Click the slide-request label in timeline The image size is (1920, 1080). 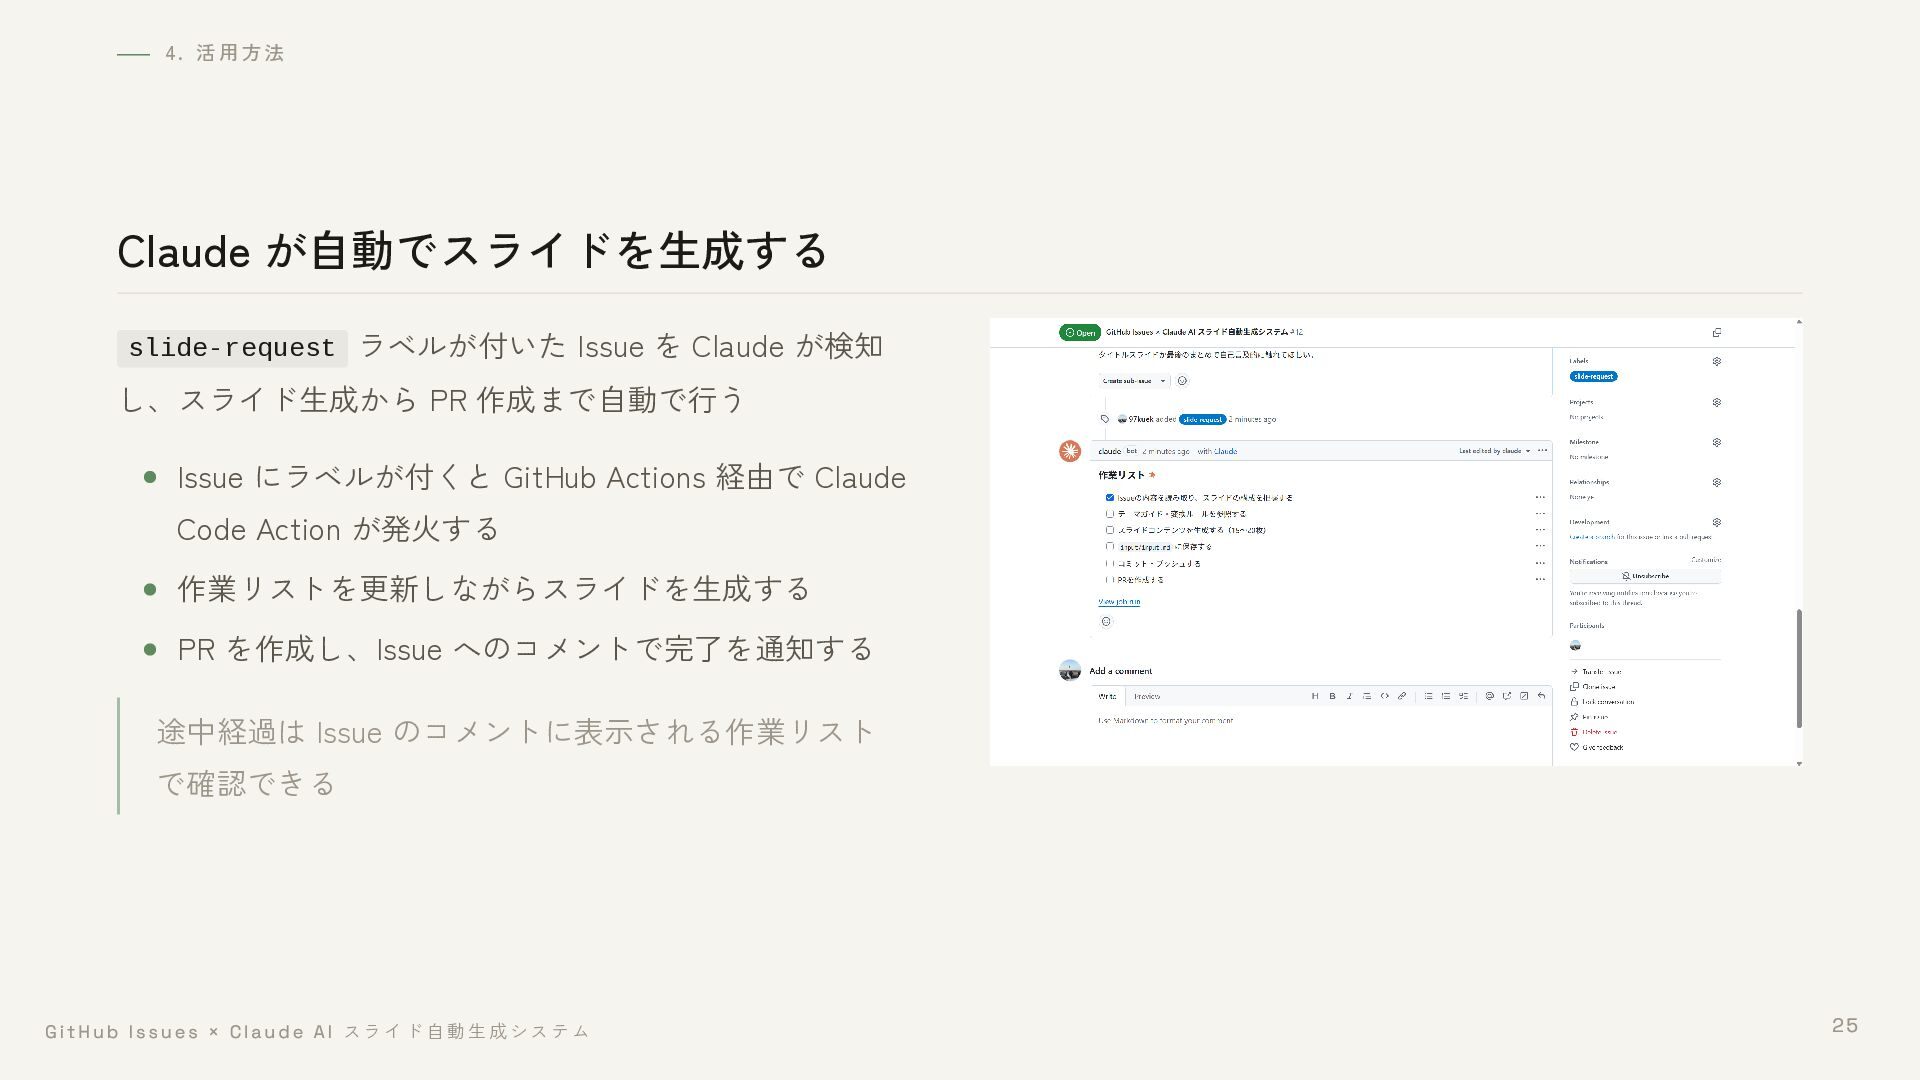click(1202, 419)
